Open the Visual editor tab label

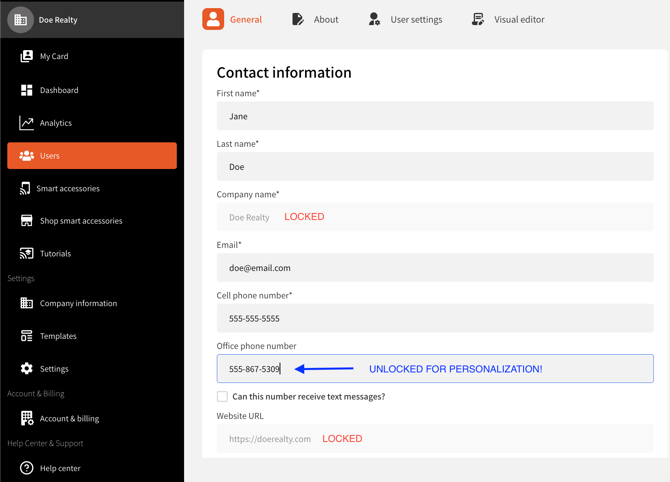pos(519,20)
